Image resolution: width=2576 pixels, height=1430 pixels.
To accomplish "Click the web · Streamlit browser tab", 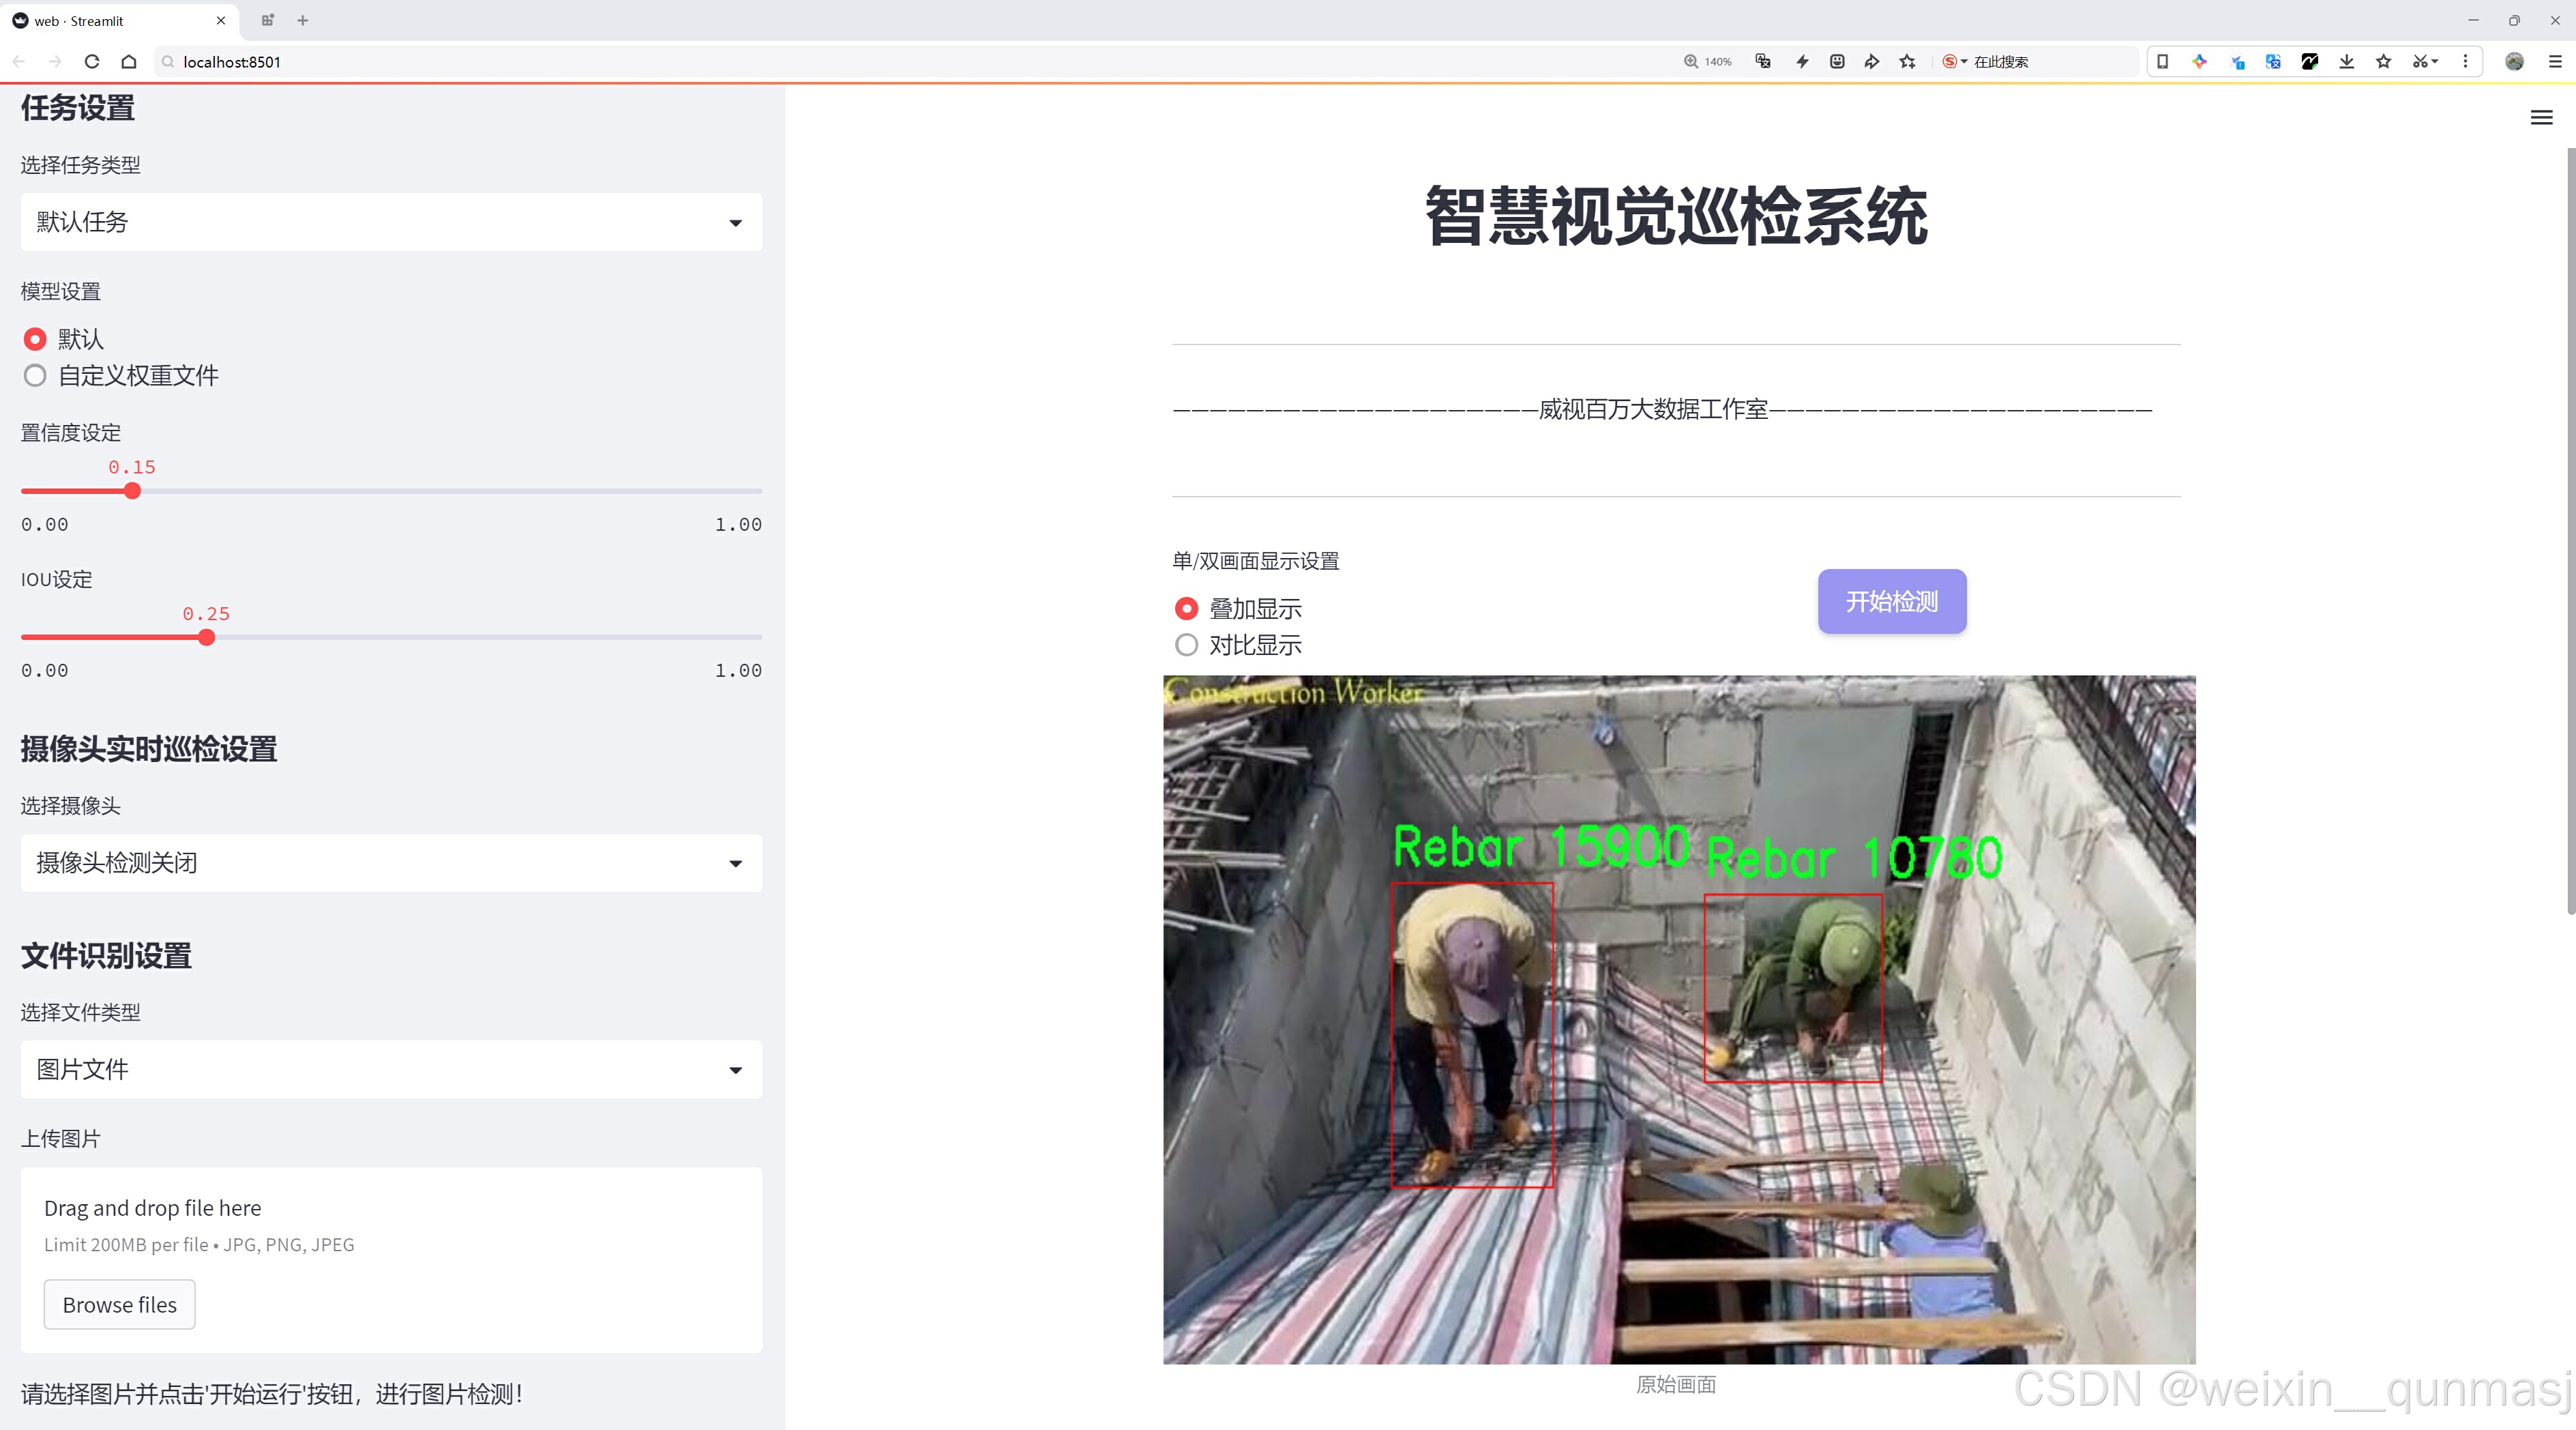I will (110, 20).
